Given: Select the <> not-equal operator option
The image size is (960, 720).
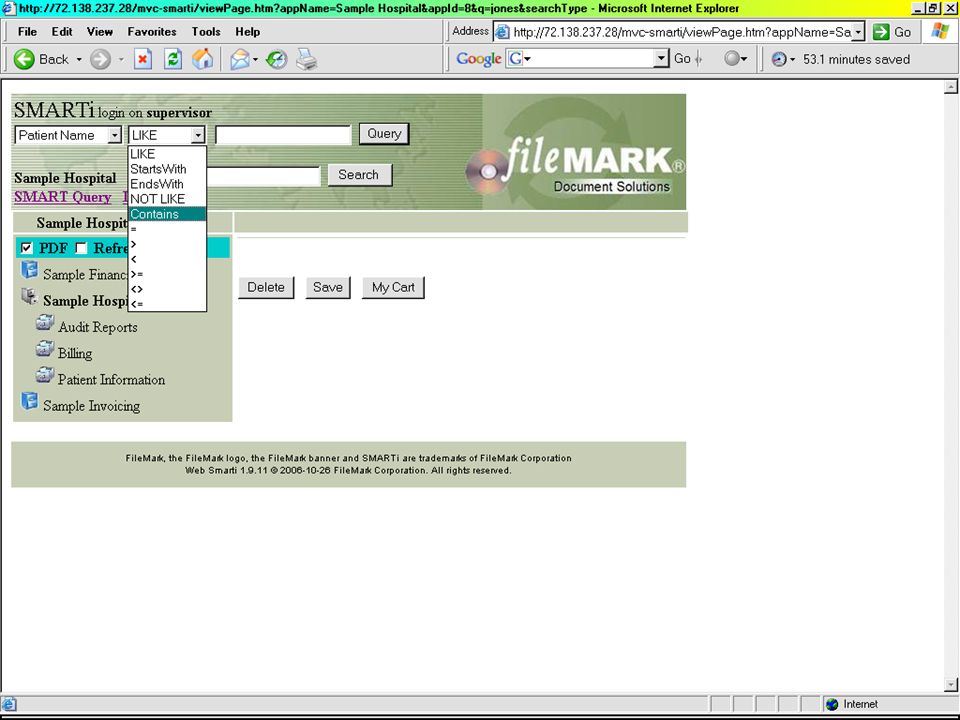Looking at the screenshot, I should coord(167,289).
